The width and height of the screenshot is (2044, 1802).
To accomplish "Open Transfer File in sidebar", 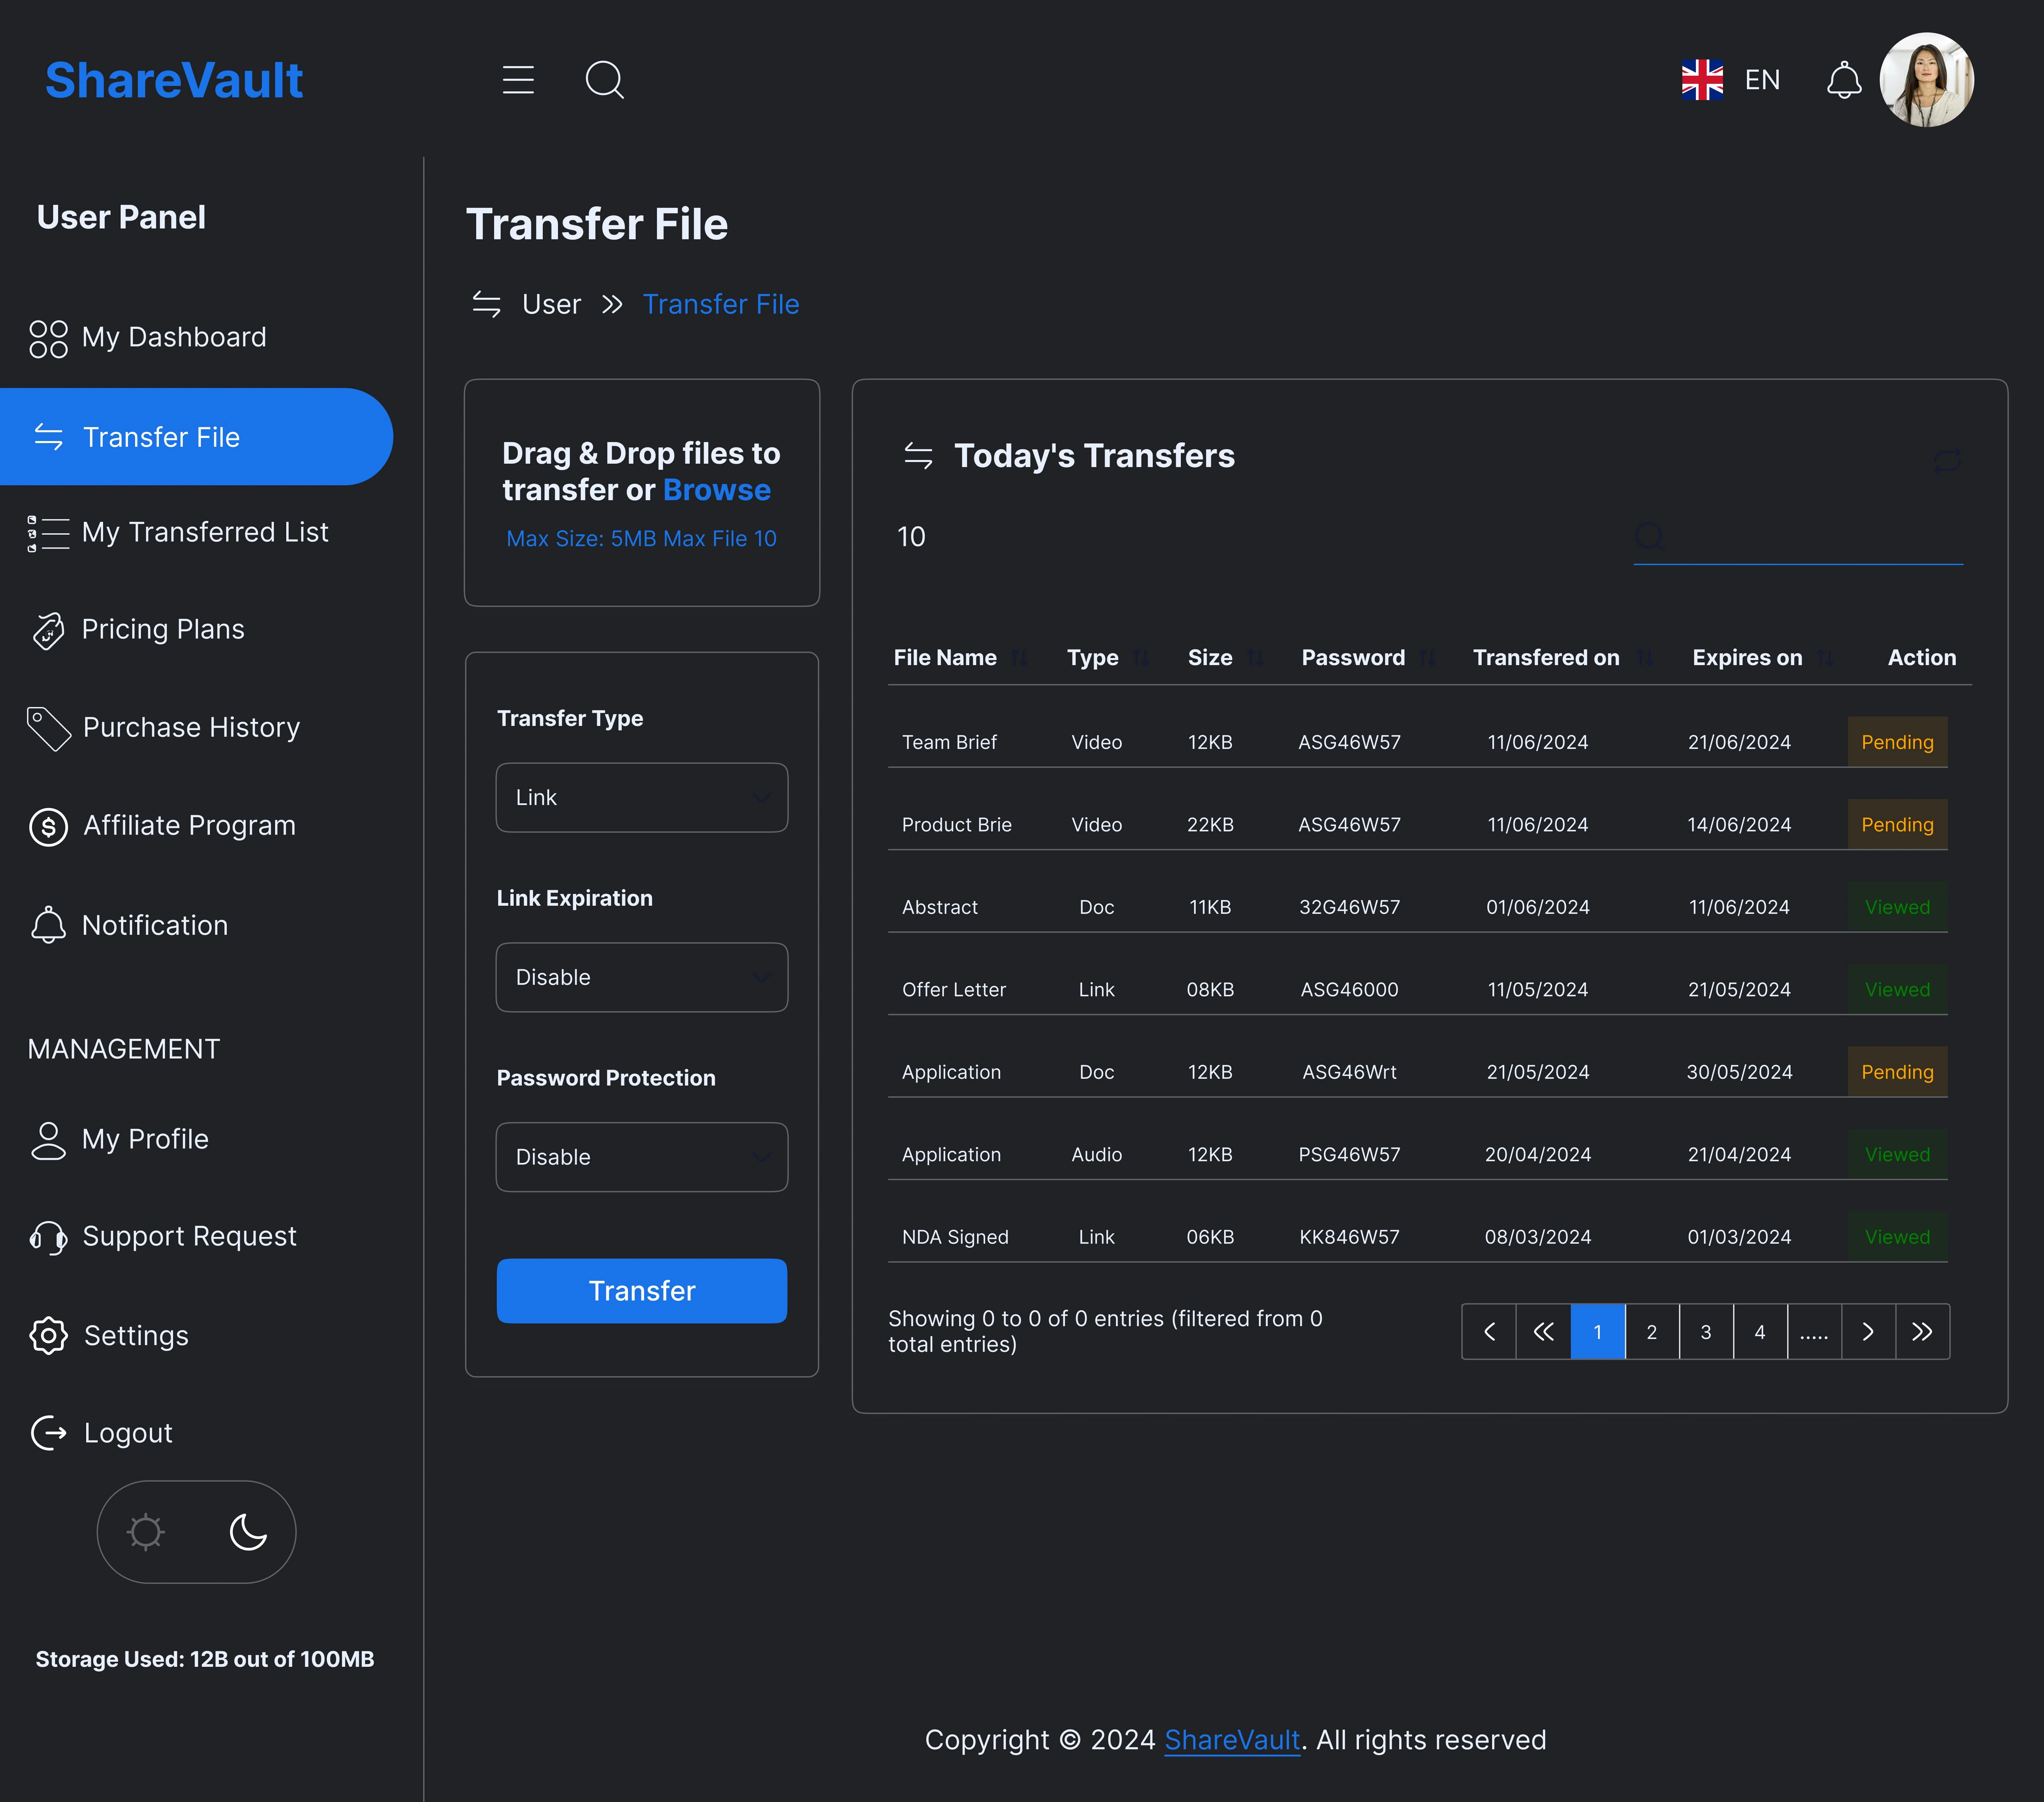I will [196, 437].
